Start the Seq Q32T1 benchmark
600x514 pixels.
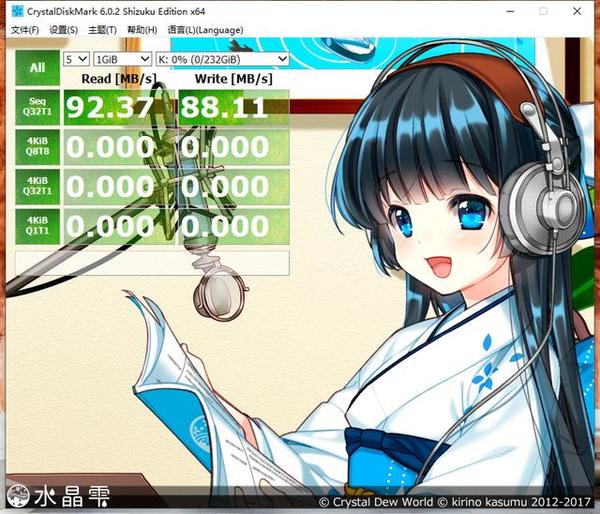point(38,107)
